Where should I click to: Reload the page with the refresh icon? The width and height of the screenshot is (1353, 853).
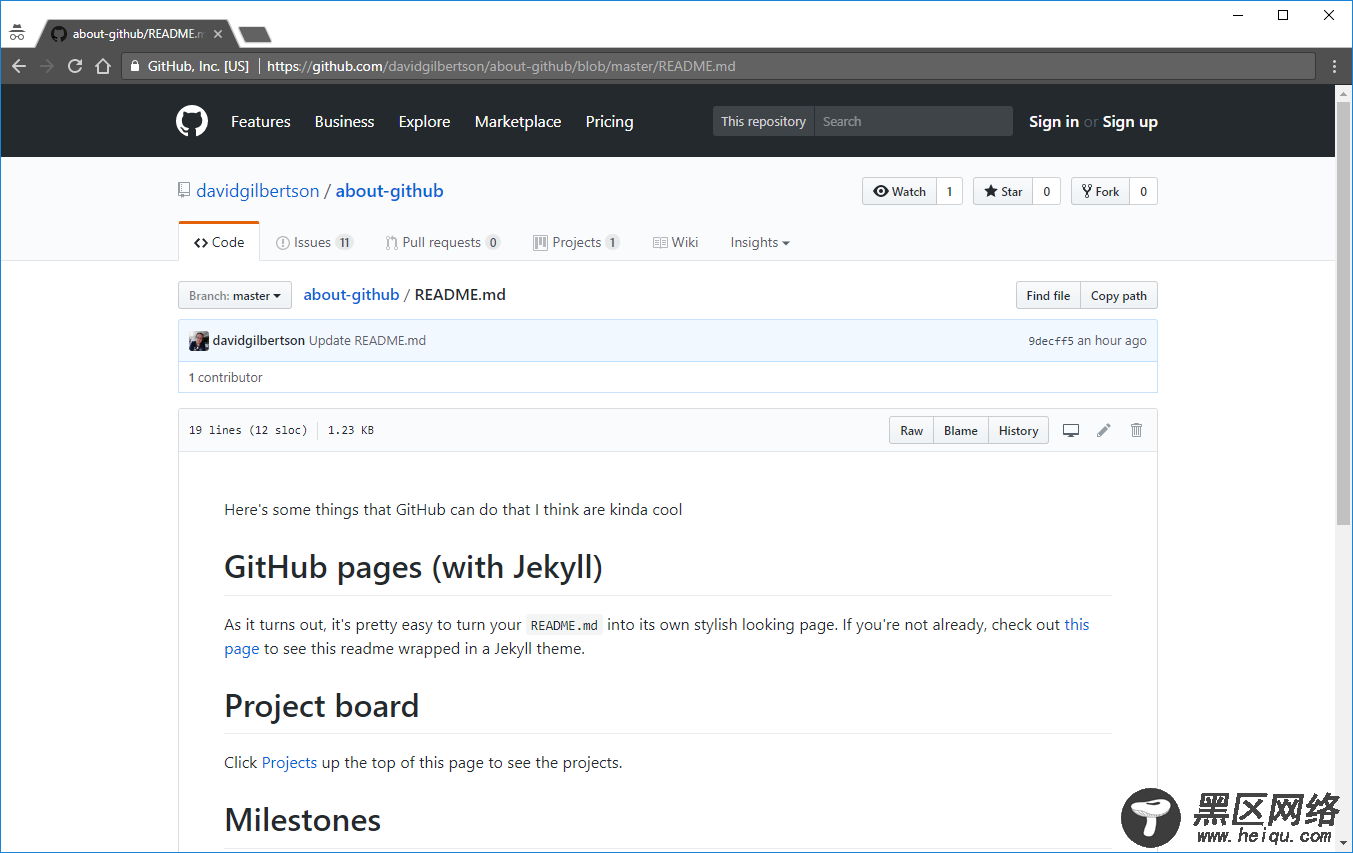point(75,66)
